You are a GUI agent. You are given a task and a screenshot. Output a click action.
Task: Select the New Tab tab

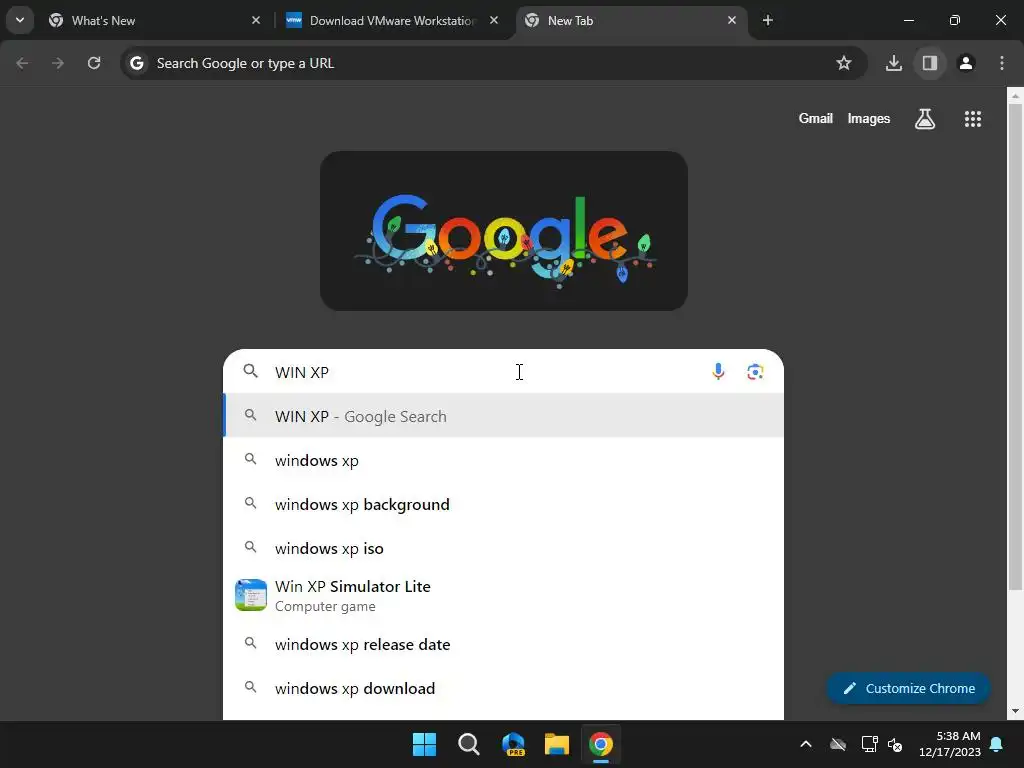[632, 21]
